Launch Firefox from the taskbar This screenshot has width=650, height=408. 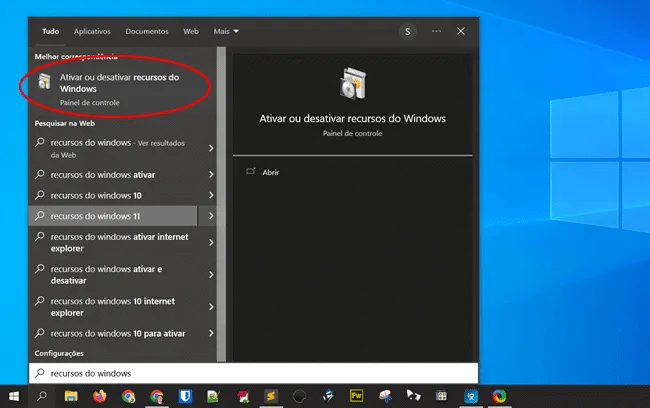click(x=99, y=396)
